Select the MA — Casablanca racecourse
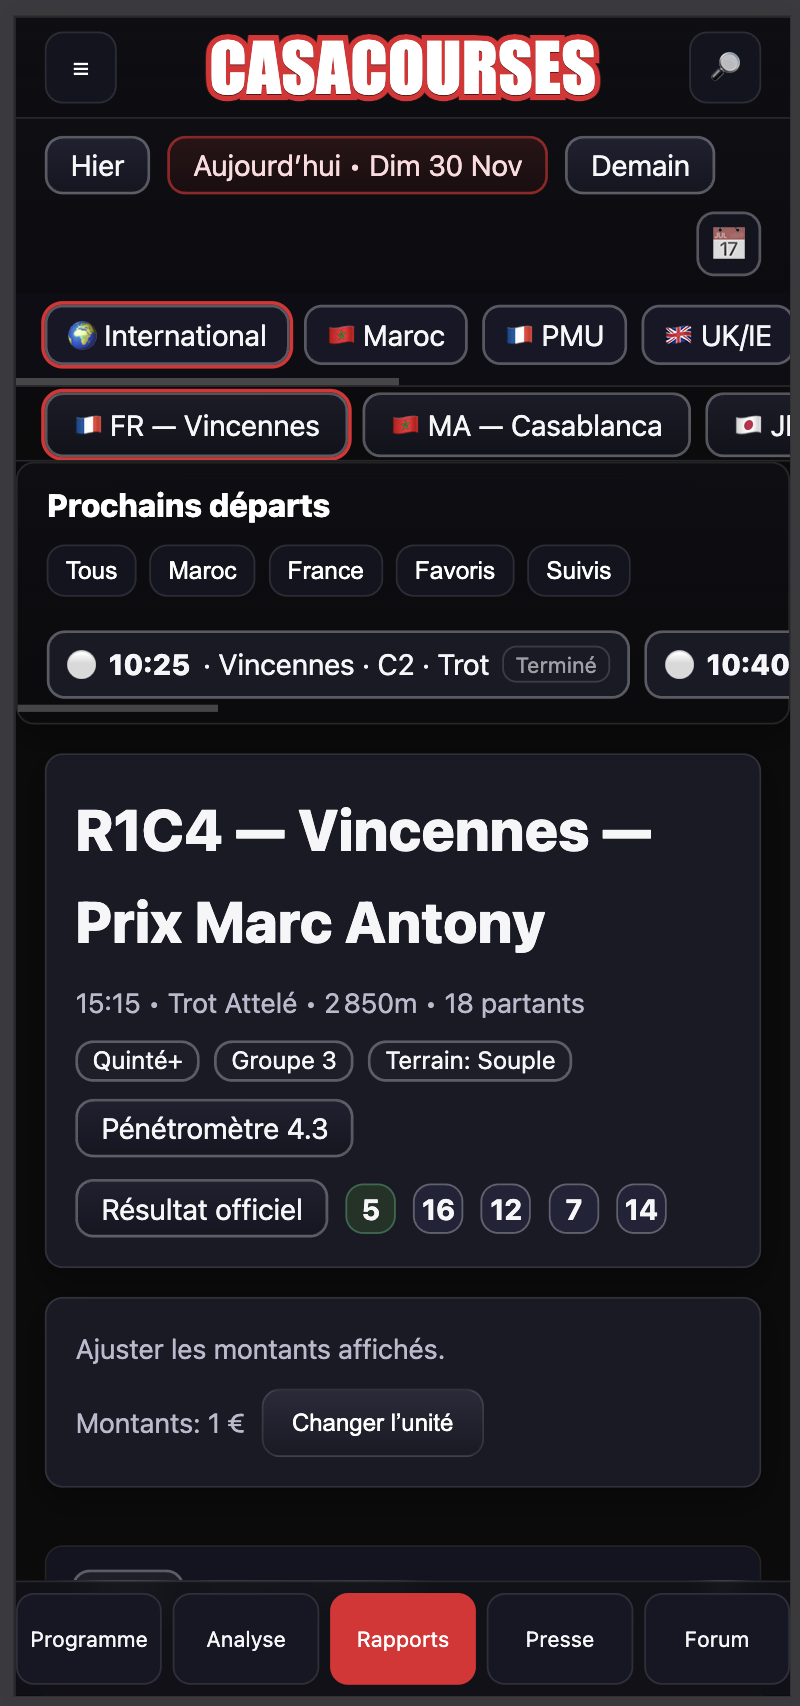This screenshot has width=800, height=1706. [x=527, y=426]
